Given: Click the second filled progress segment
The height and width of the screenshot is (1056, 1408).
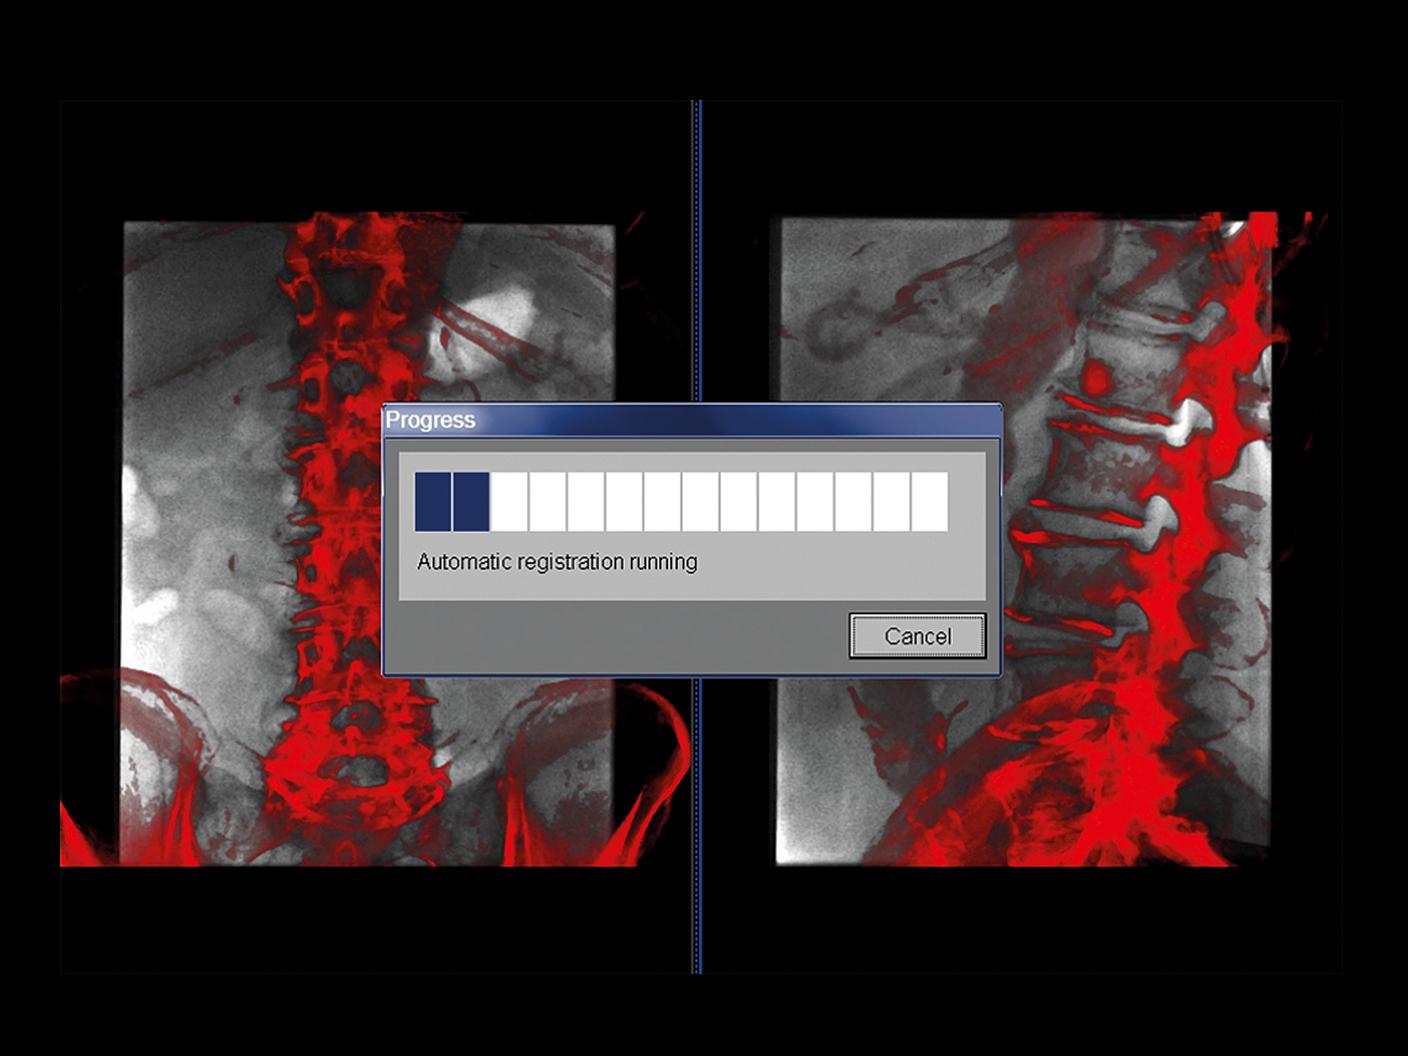Looking at the screenshot, I should [x=469, y=498].
